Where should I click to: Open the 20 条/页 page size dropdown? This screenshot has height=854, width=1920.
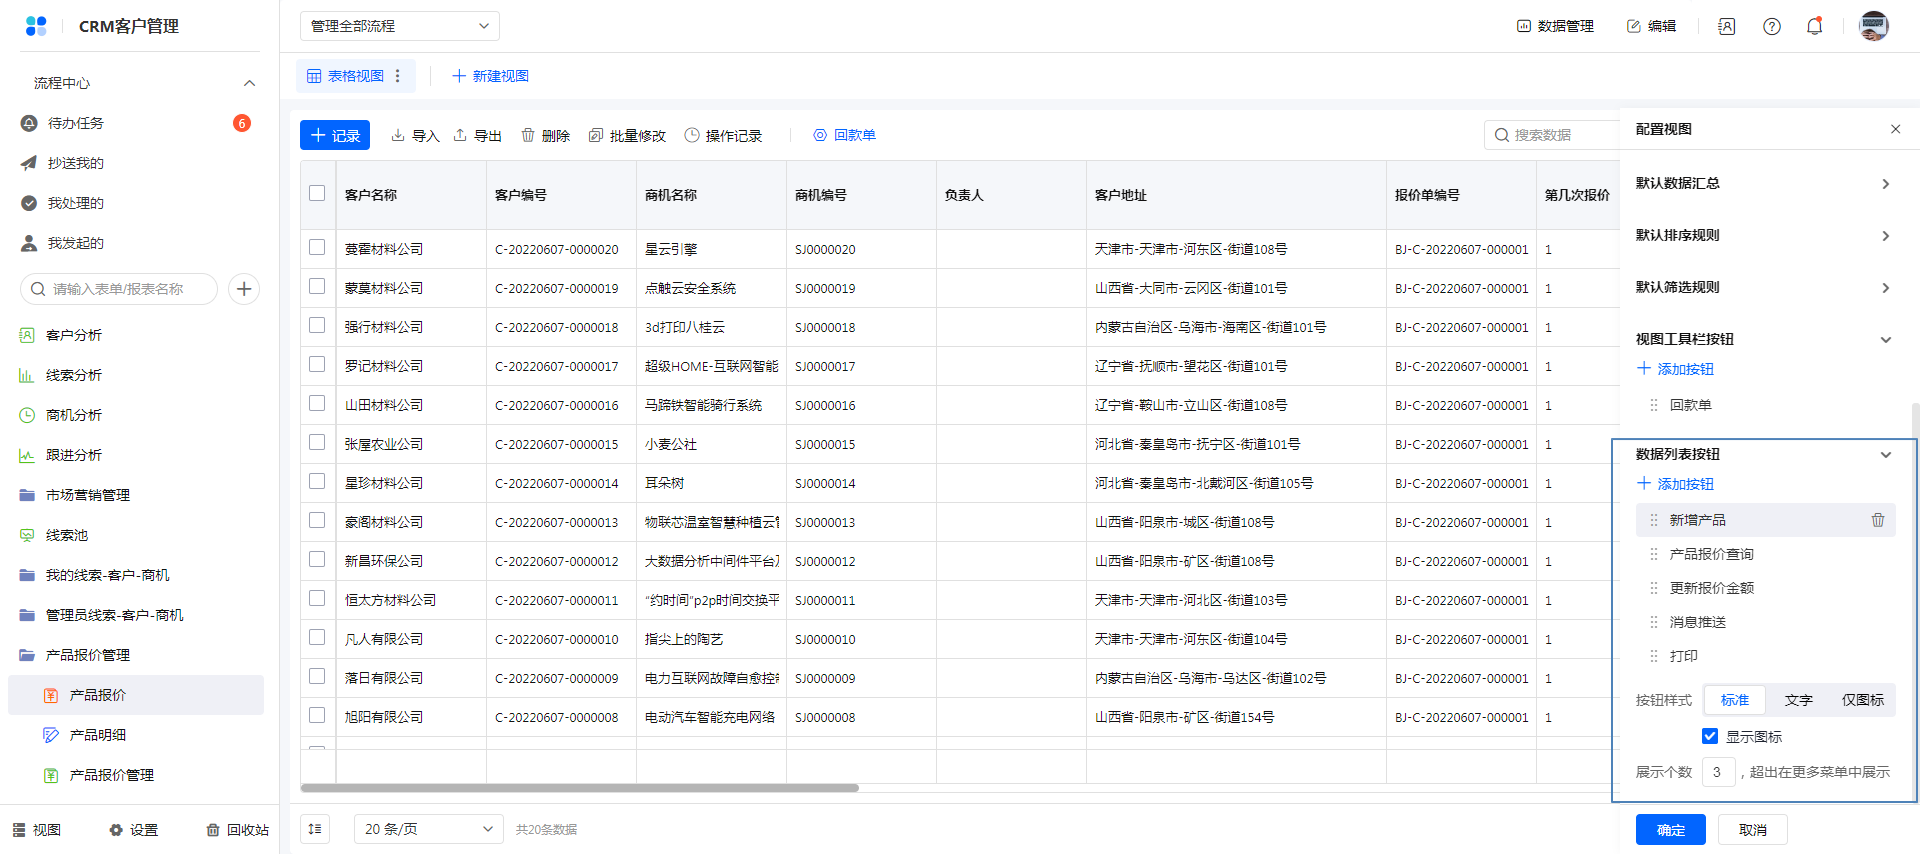coord(429,829)
